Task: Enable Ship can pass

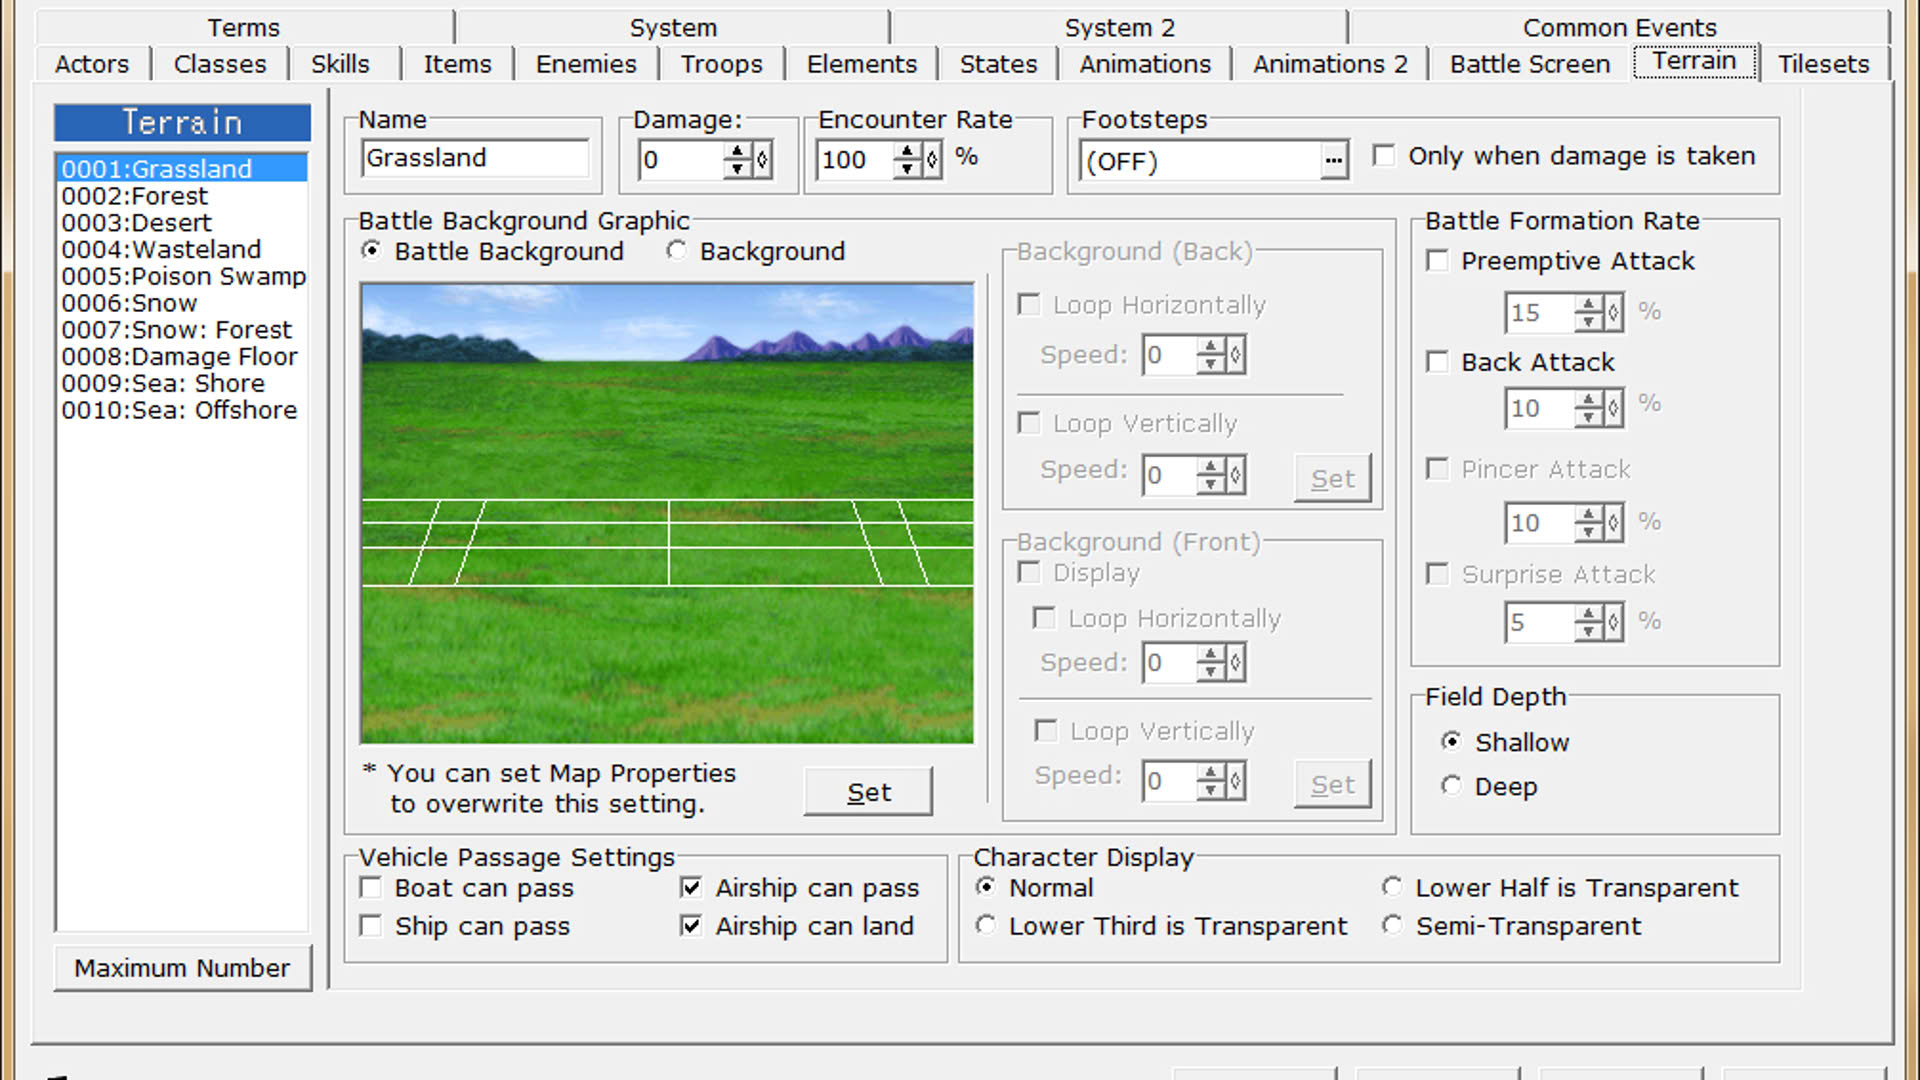Action: [371, 926]
